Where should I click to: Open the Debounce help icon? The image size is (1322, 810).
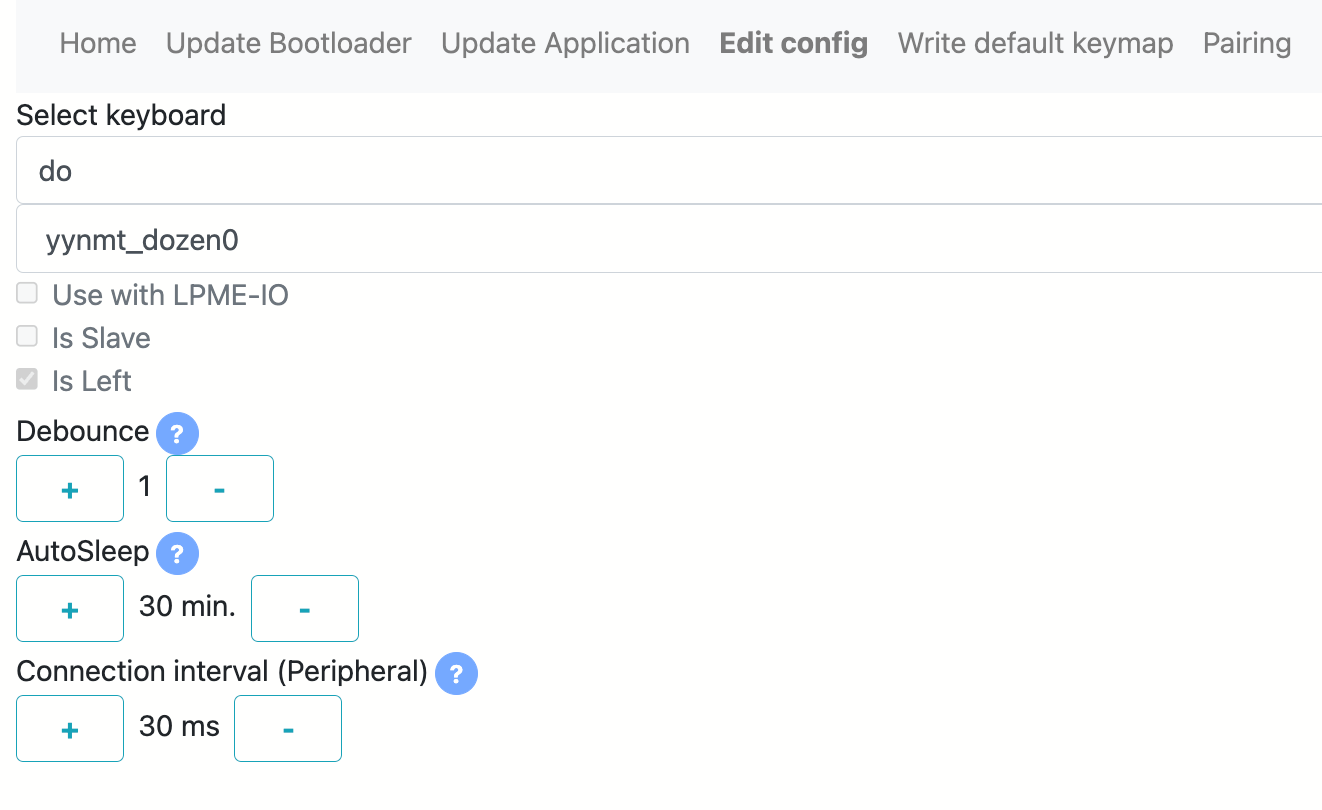(177, 434)
